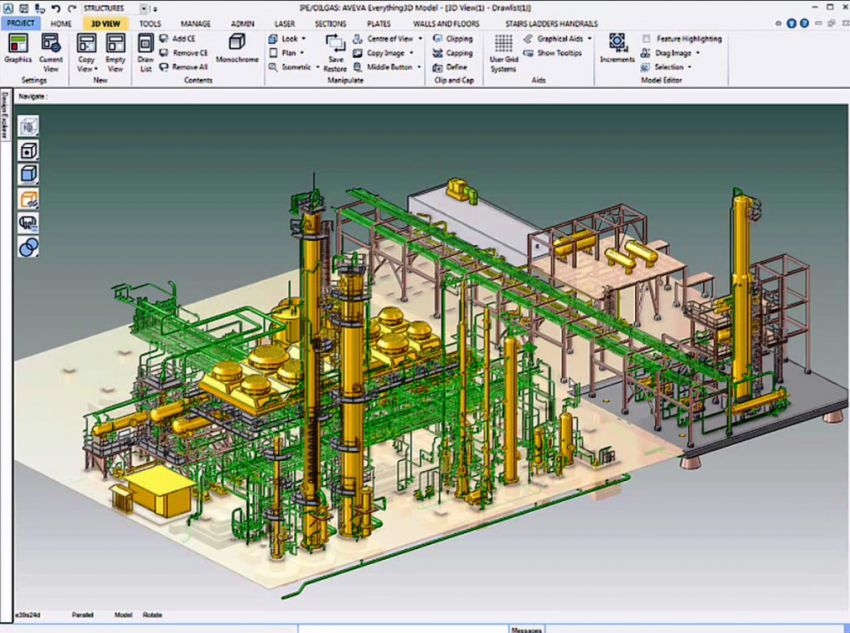The image size is (850, 633).
Task: Click the Save Restore view icon
Action: pyautogui.click(x=335, y=50)
